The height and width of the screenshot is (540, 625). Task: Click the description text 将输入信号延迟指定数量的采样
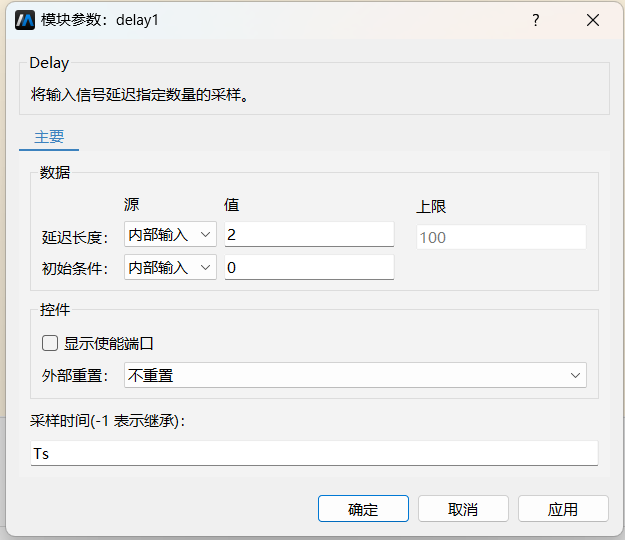tap(139, 95)
